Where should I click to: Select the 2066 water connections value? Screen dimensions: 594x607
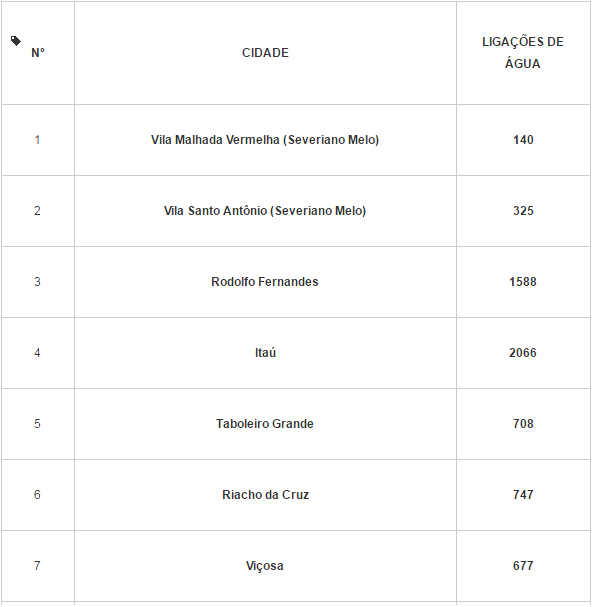[523, 353]
